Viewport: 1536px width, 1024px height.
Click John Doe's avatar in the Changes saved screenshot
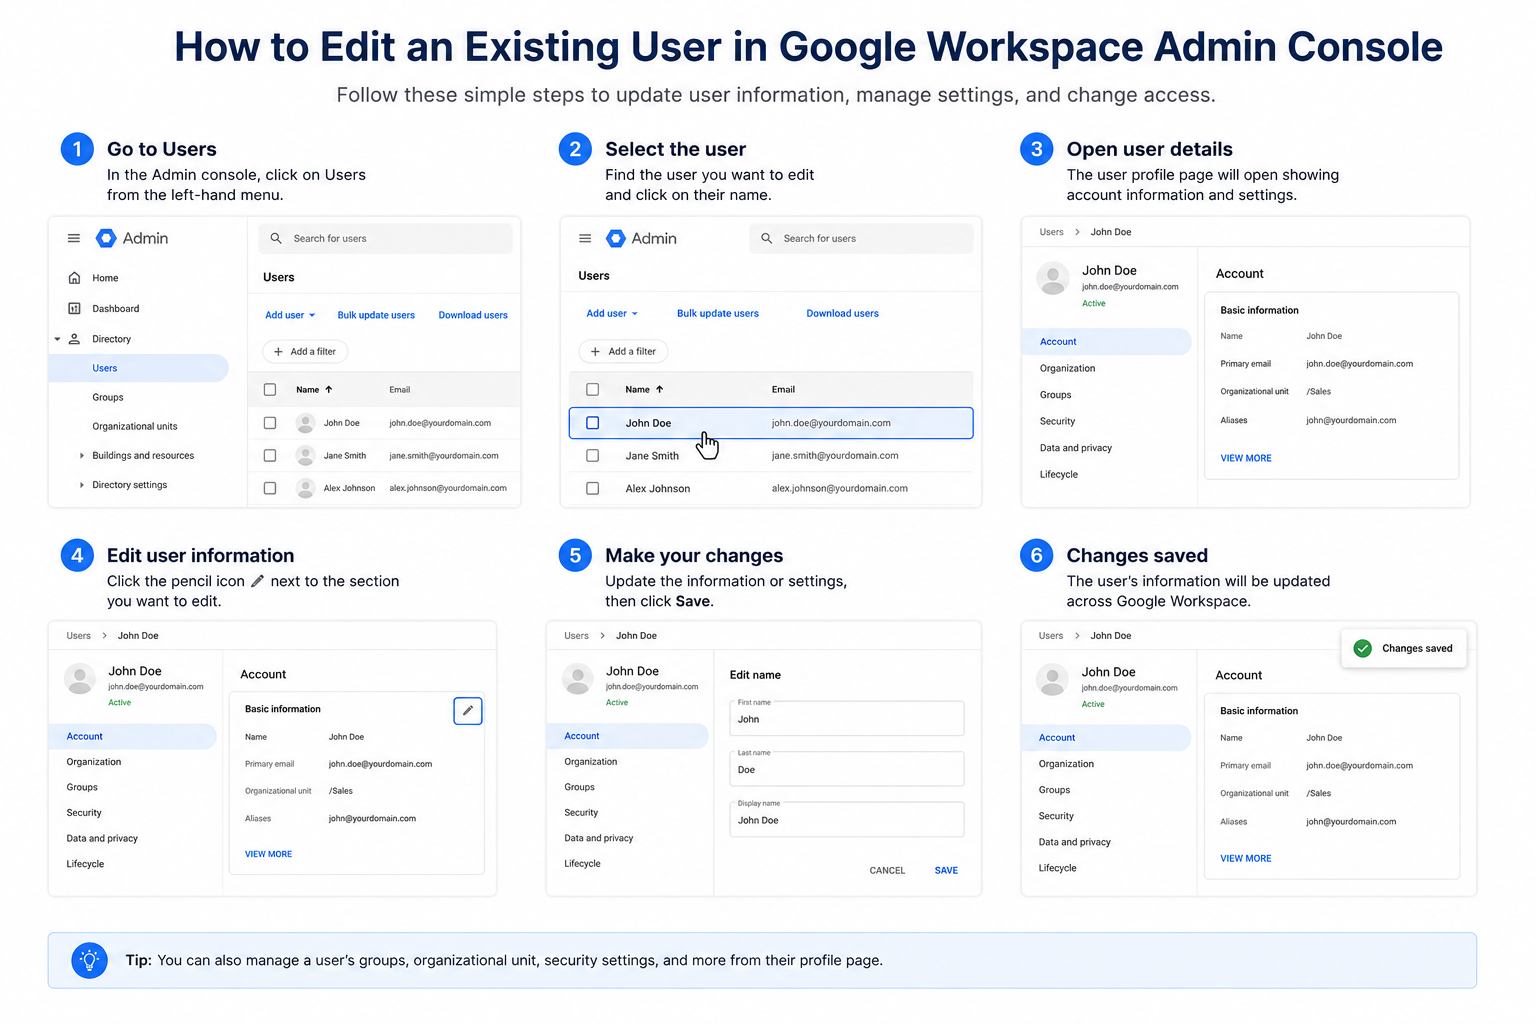click(x=1052, y=680)
